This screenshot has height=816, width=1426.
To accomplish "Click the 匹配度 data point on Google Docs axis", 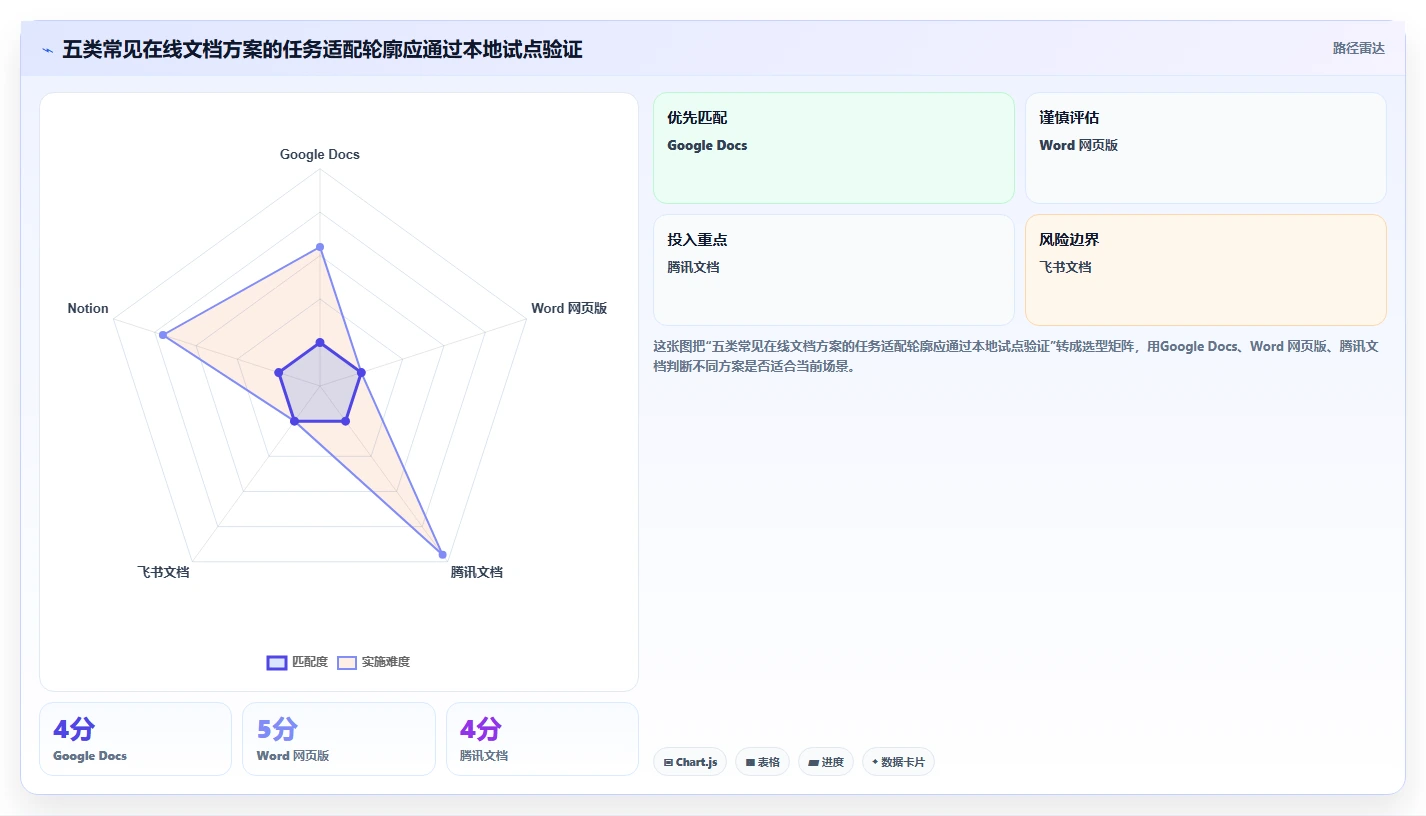I will click(x=320, y=343).
